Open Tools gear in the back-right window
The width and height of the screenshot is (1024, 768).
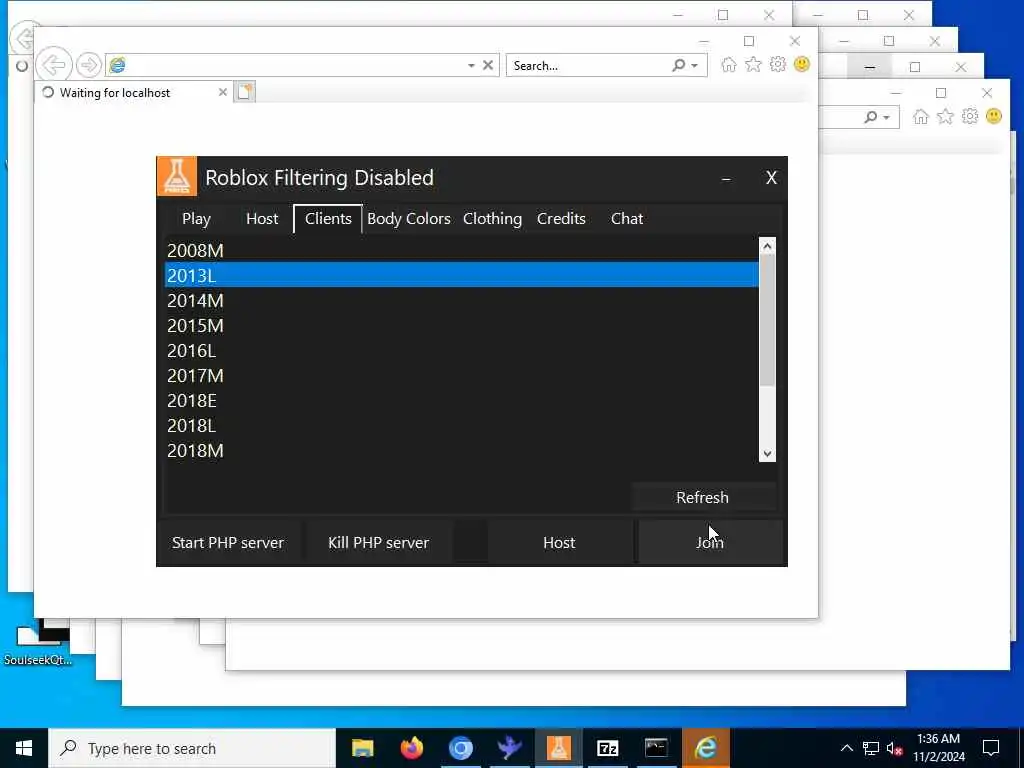(970, 116)
